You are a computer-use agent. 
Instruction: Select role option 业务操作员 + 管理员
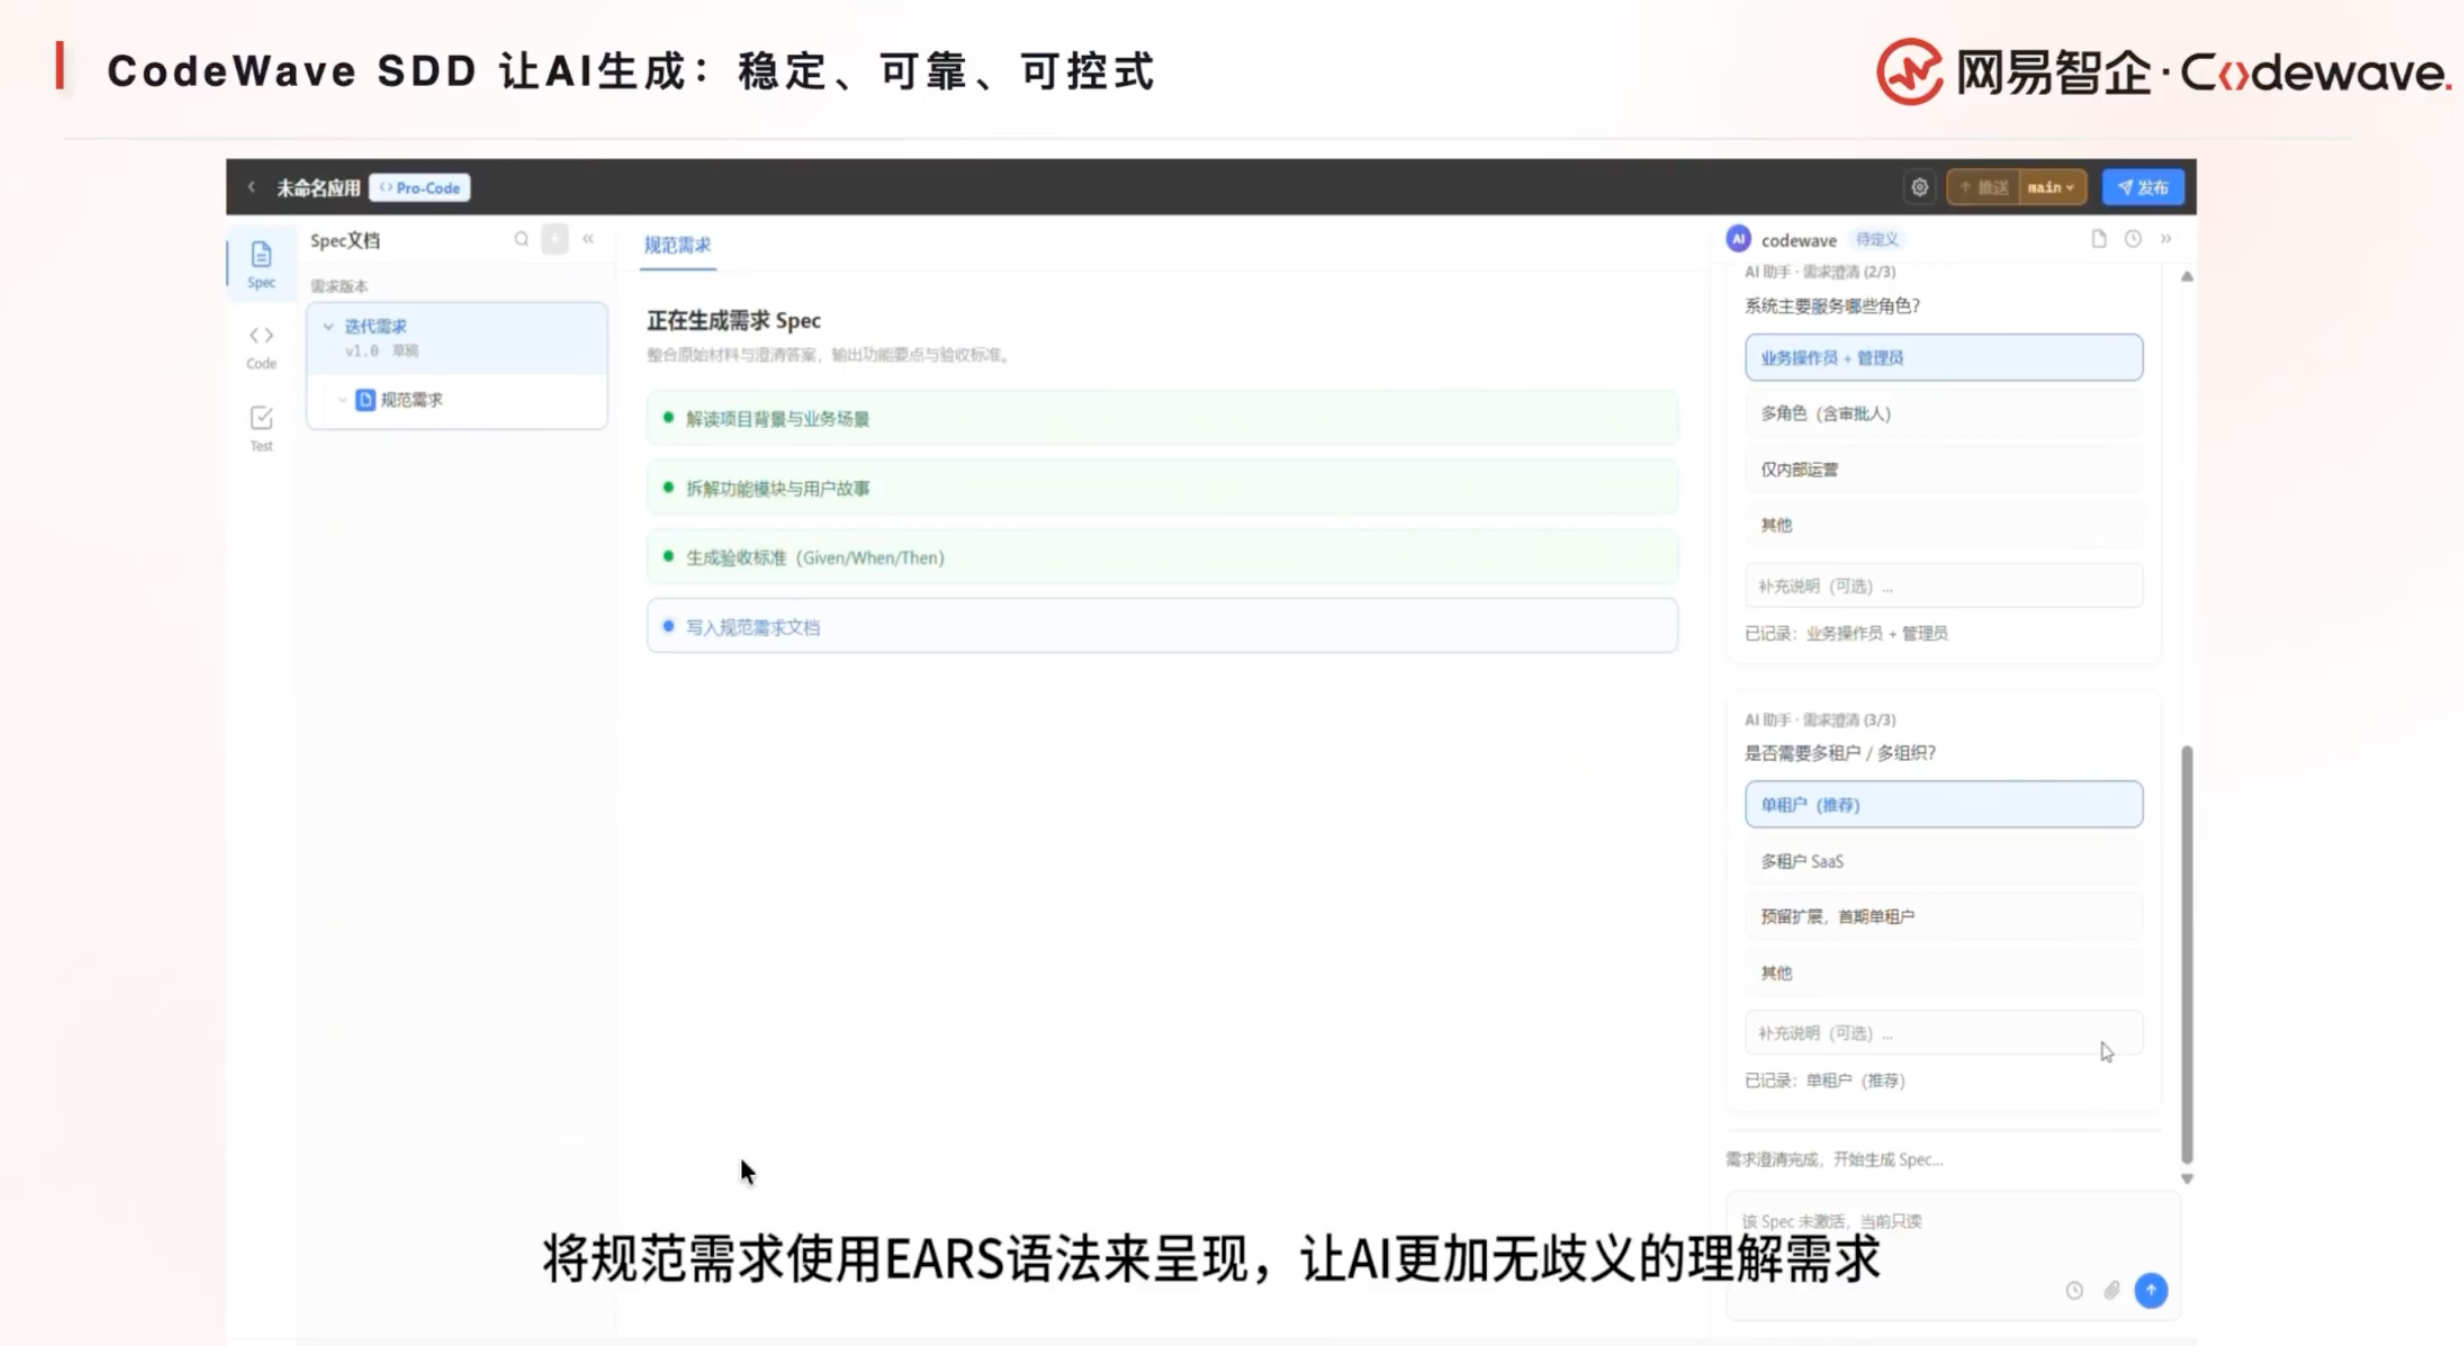coord(1943,357)
